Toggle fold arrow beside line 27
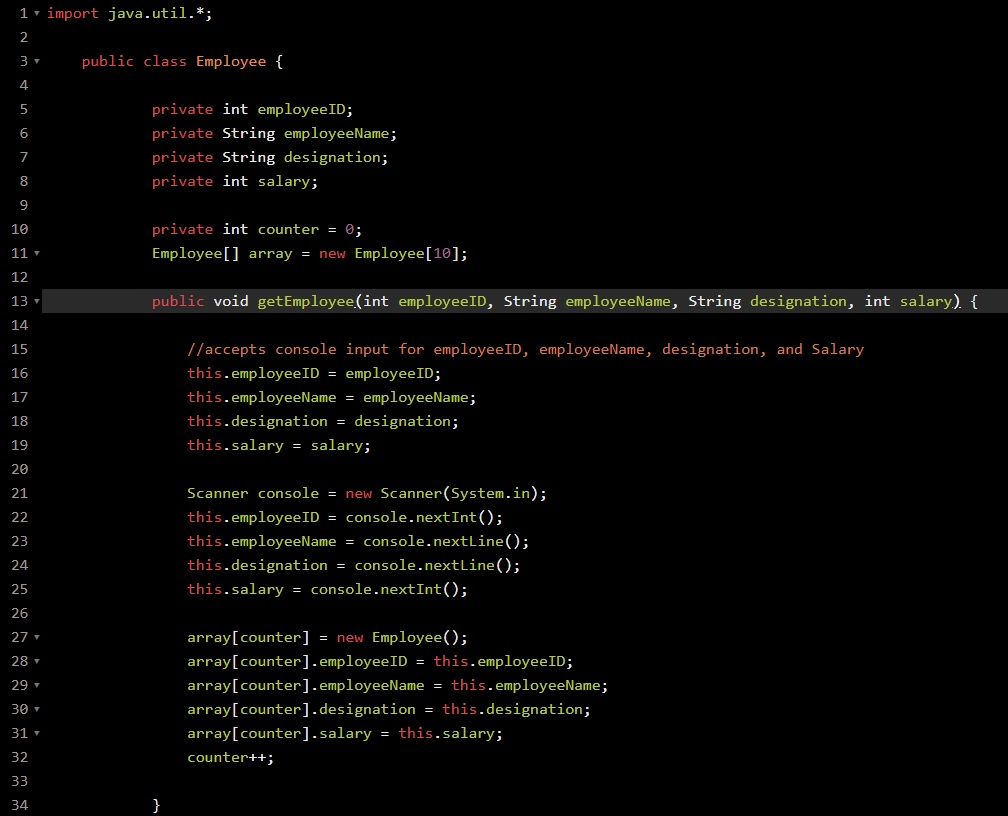The height and width of the screenshot is (816, 1008). (37, 637)
